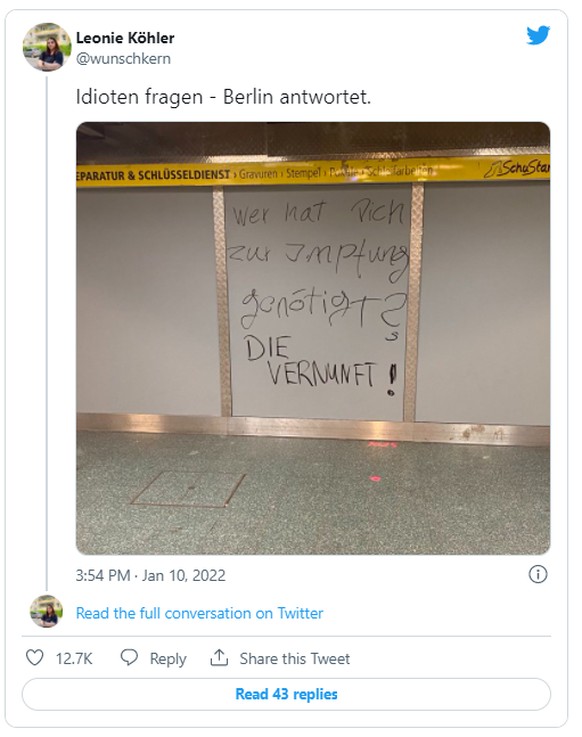Image resolution: width=582 pixels, height=737 pixels.
Task: Click the 3:54 PM Jan 10, 2022 timestamp
Action: pyautogui.click(x=151, y=575)
